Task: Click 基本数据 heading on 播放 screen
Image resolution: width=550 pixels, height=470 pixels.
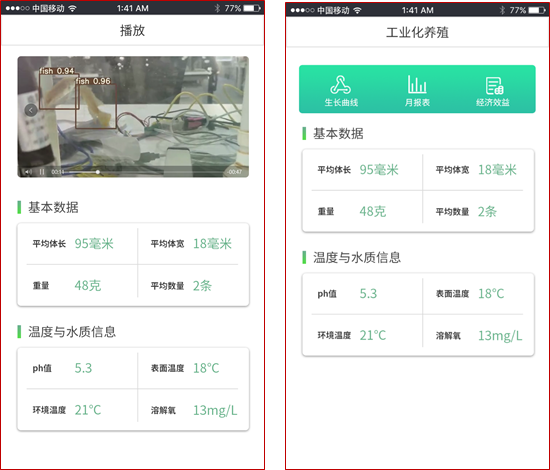Action: tap(53, 207)
